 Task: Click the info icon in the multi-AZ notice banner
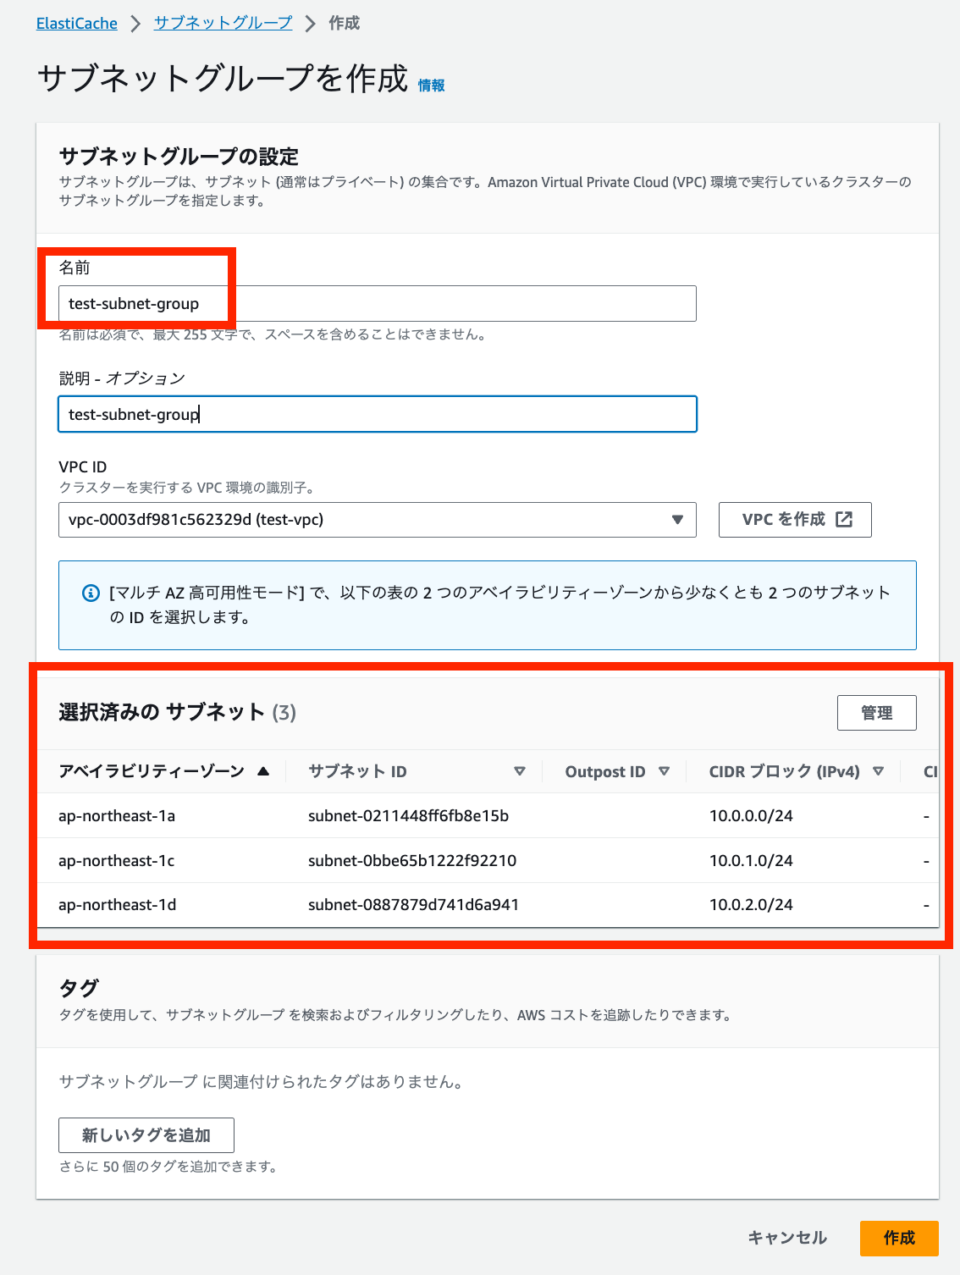[82, 592]
